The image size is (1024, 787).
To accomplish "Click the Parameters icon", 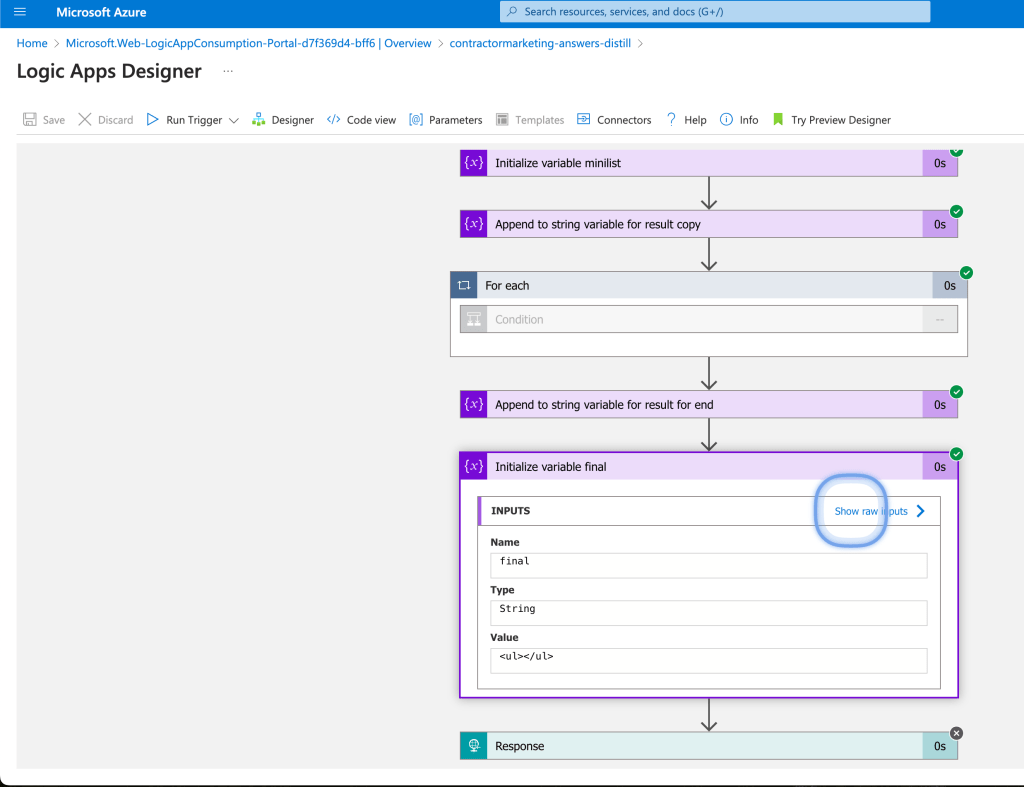I will point(416,120).
